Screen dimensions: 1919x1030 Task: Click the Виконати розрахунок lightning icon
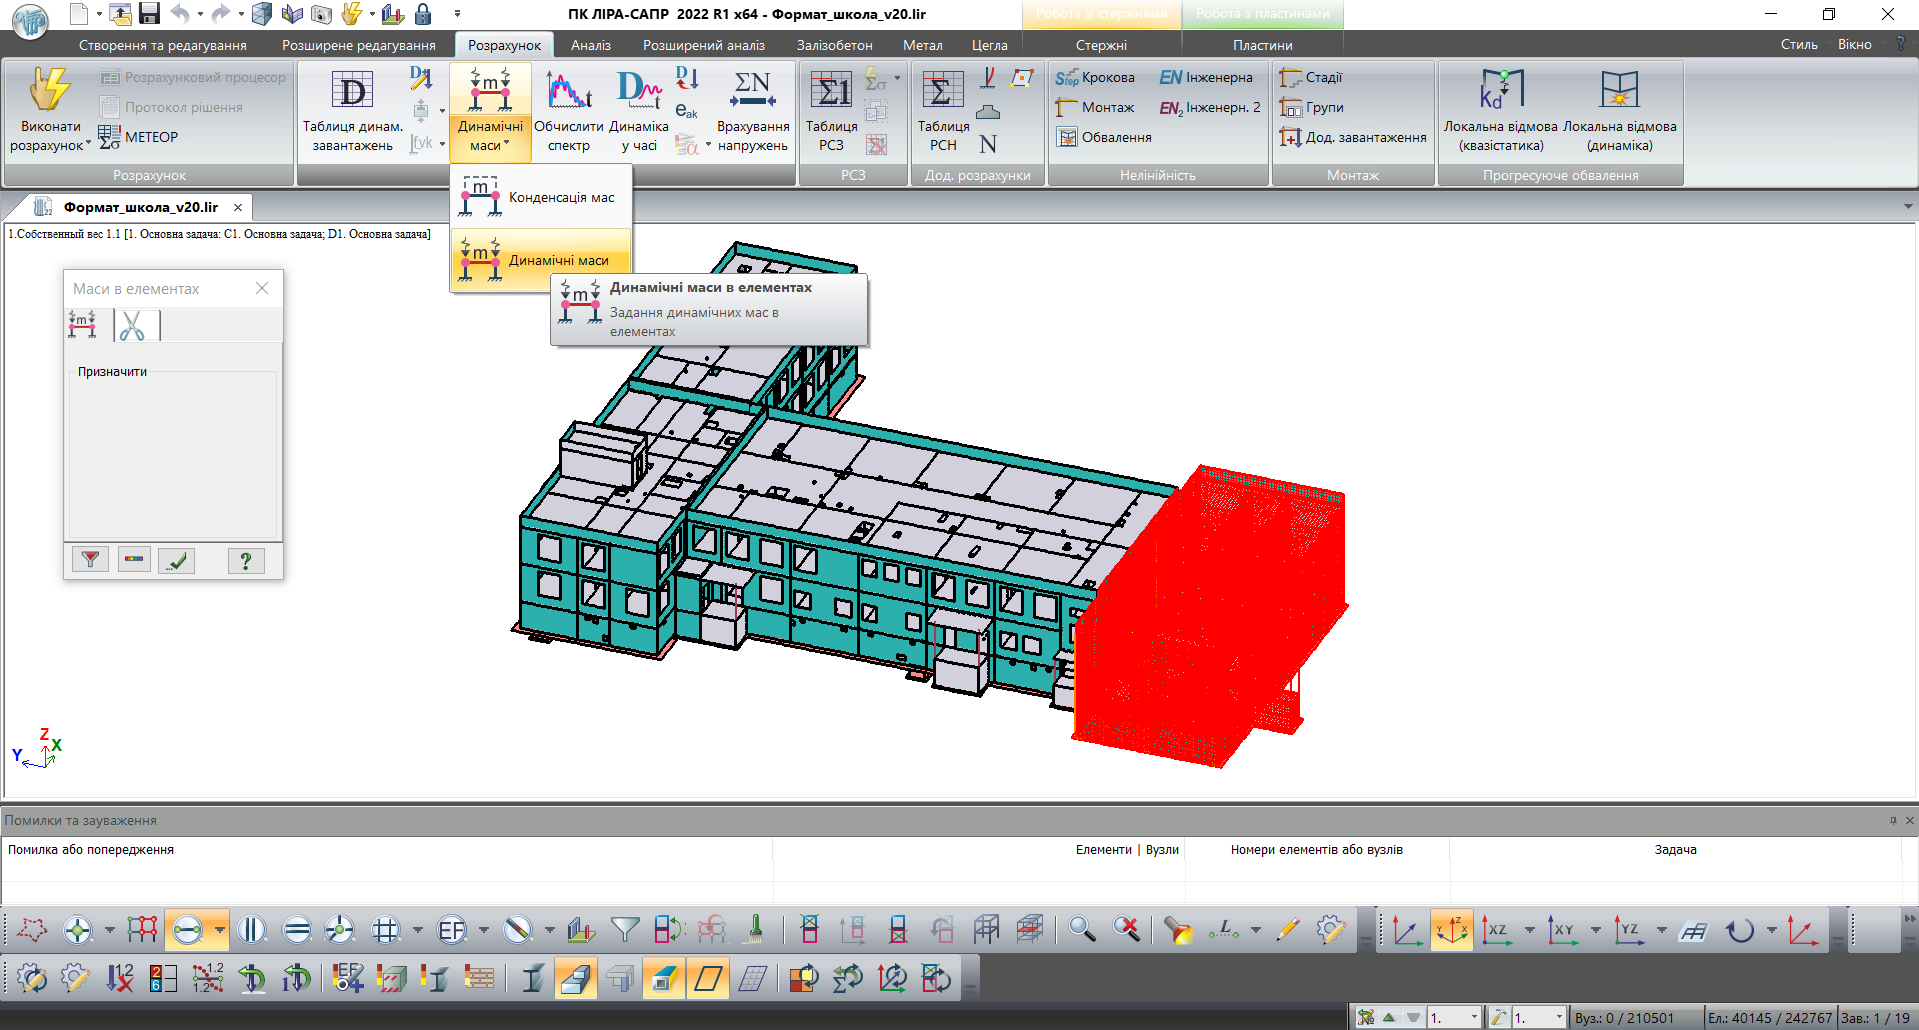pos(49,90)
